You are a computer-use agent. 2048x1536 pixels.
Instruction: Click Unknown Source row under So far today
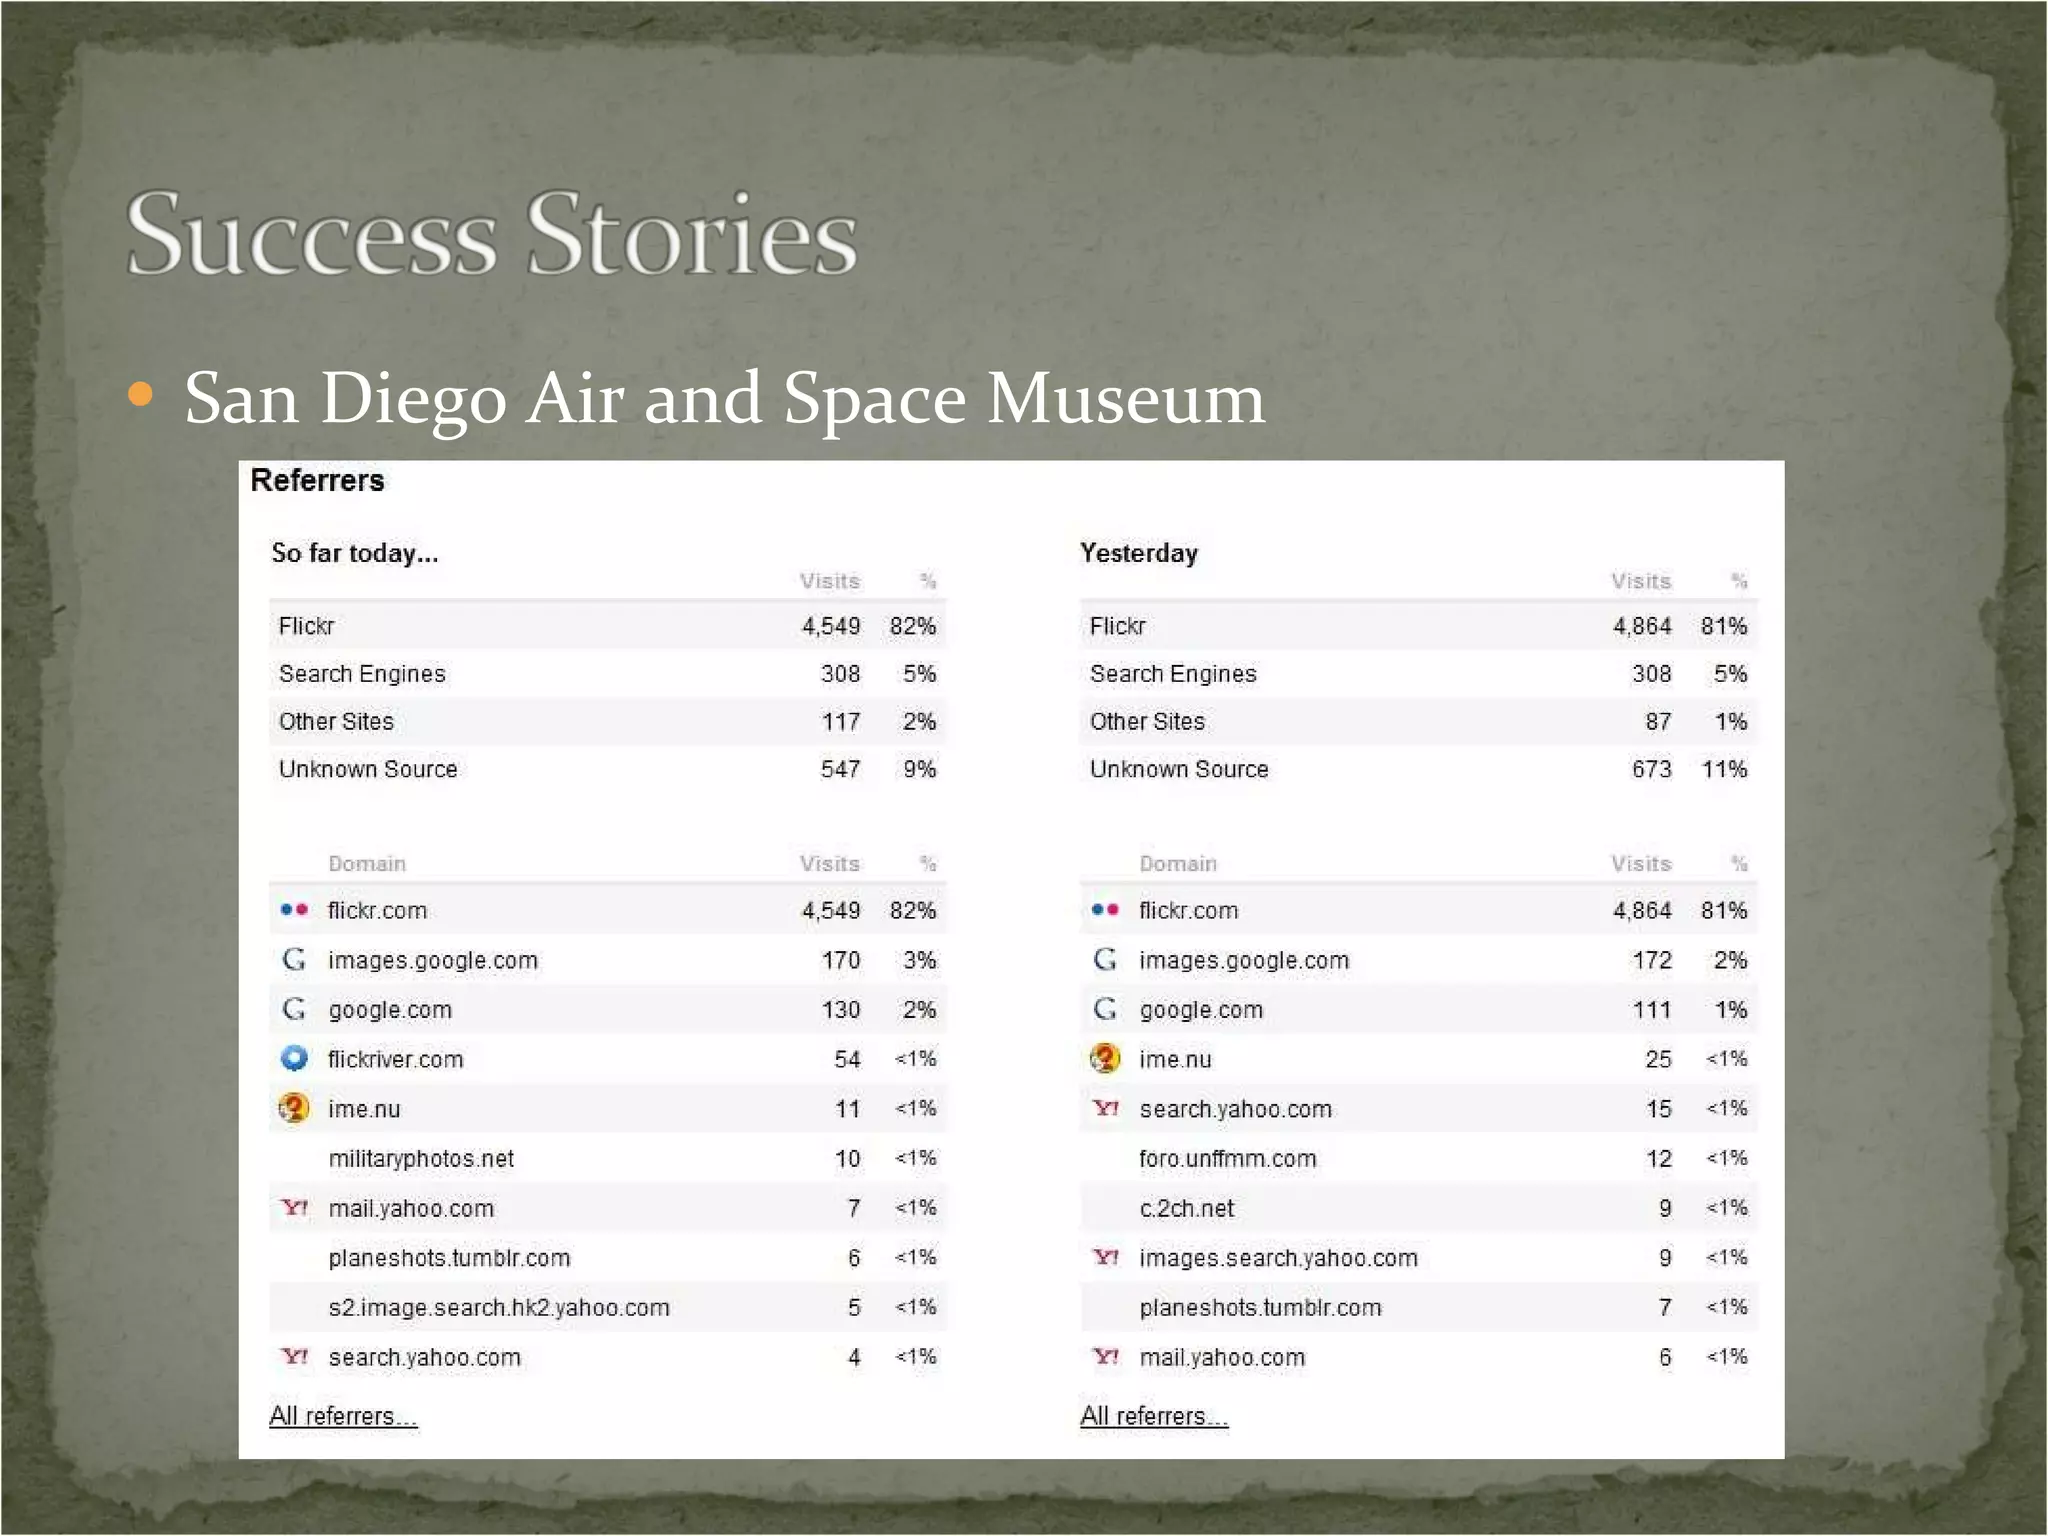[x=608, y=769]
